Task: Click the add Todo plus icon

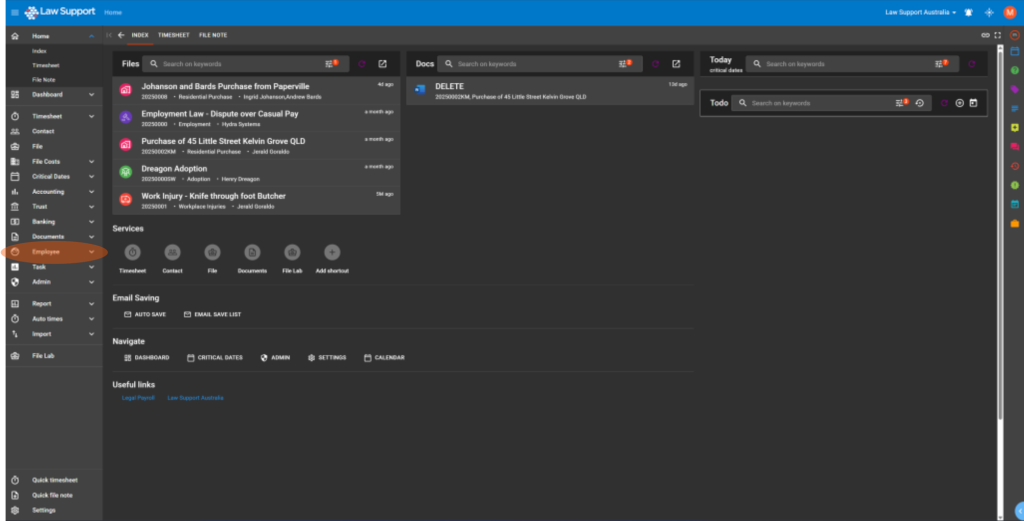Action: (x=959, y=103)
